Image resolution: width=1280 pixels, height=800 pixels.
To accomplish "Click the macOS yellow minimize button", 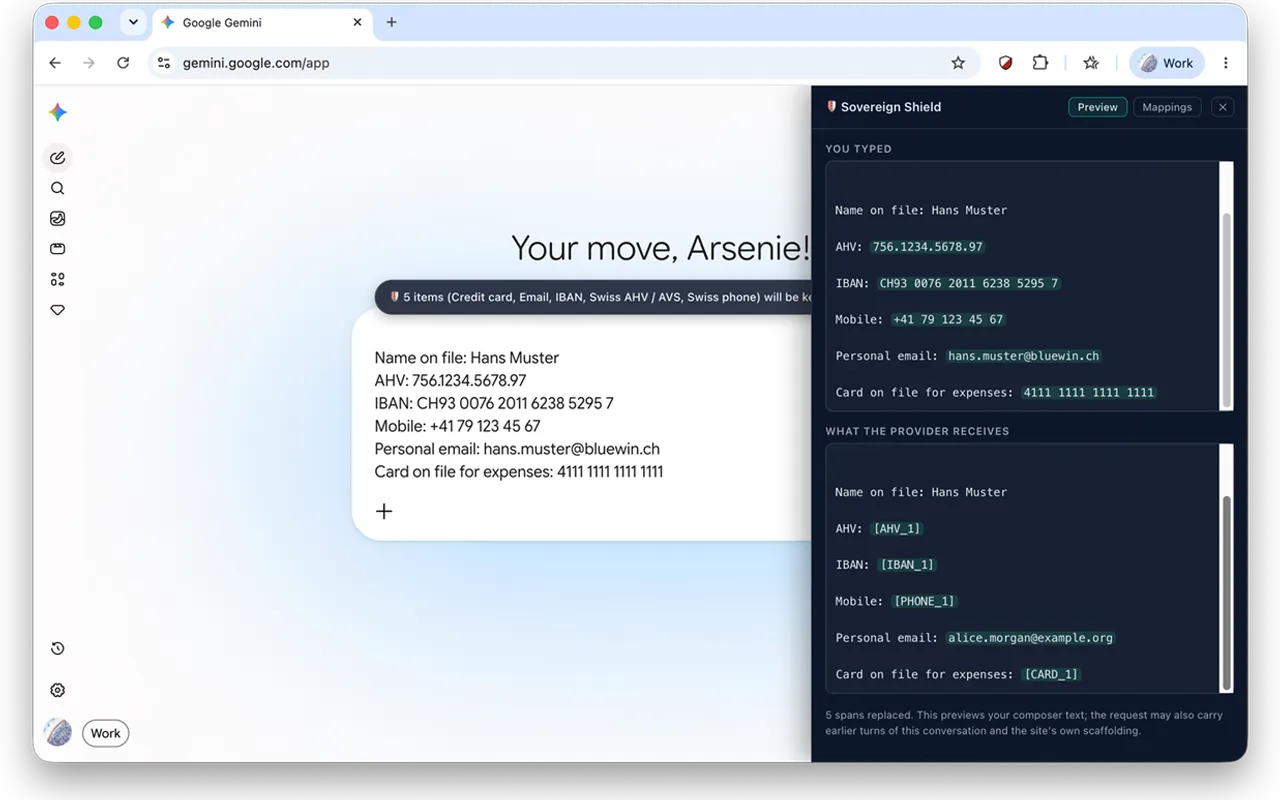I will [74, 22].
